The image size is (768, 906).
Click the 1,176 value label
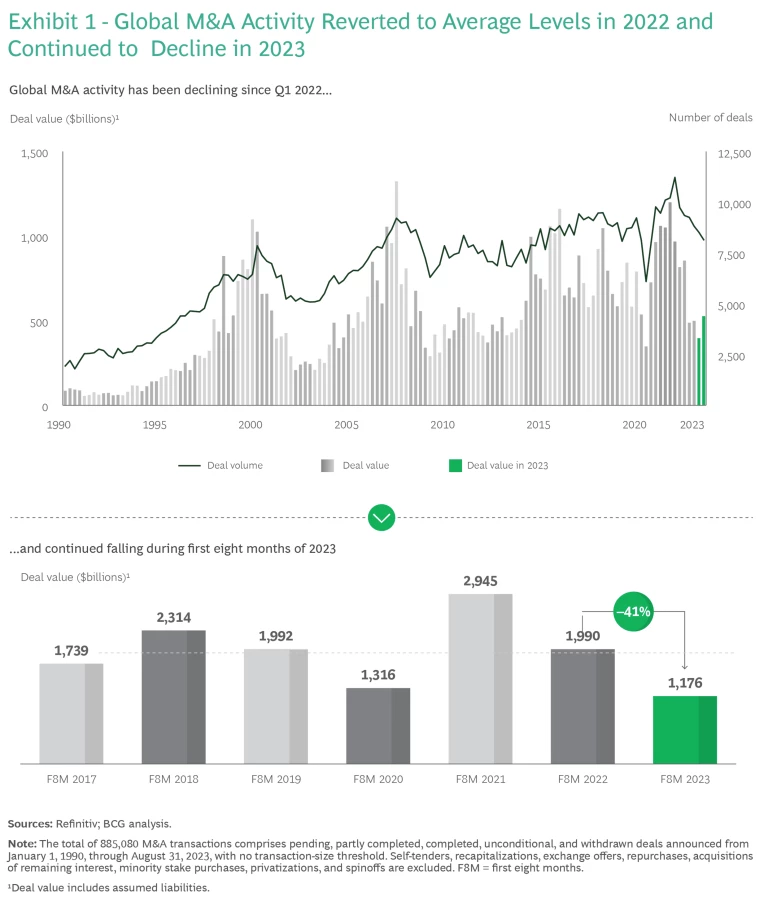685,682
